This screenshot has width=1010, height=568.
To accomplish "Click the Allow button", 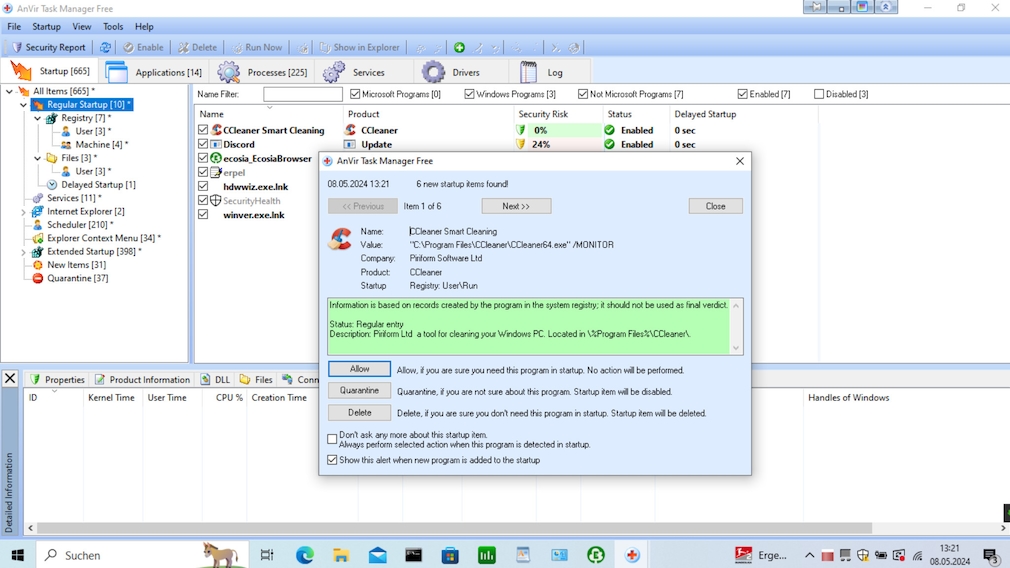I will click(x=359, y=369).
